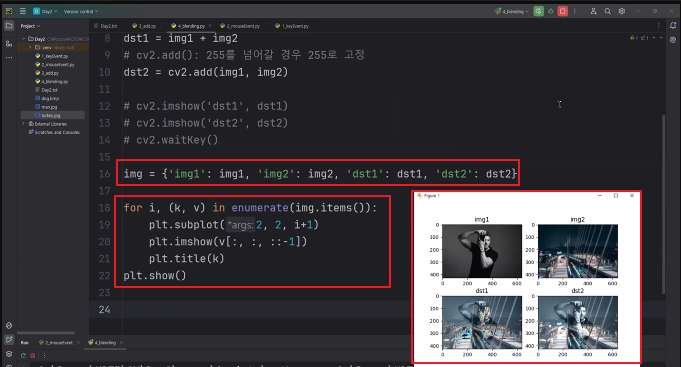The height and width of the screenshot is (367, 681).
Task: Switch to 1_keyEvent.py editor tab
Action: (x=292, y=26)
